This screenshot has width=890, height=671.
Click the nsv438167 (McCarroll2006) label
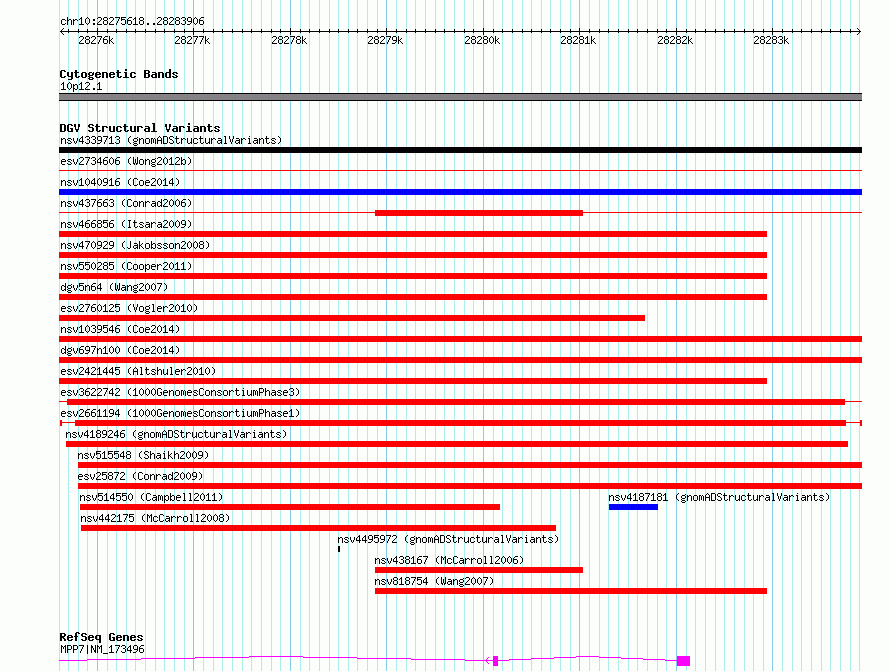coord(449,560)
